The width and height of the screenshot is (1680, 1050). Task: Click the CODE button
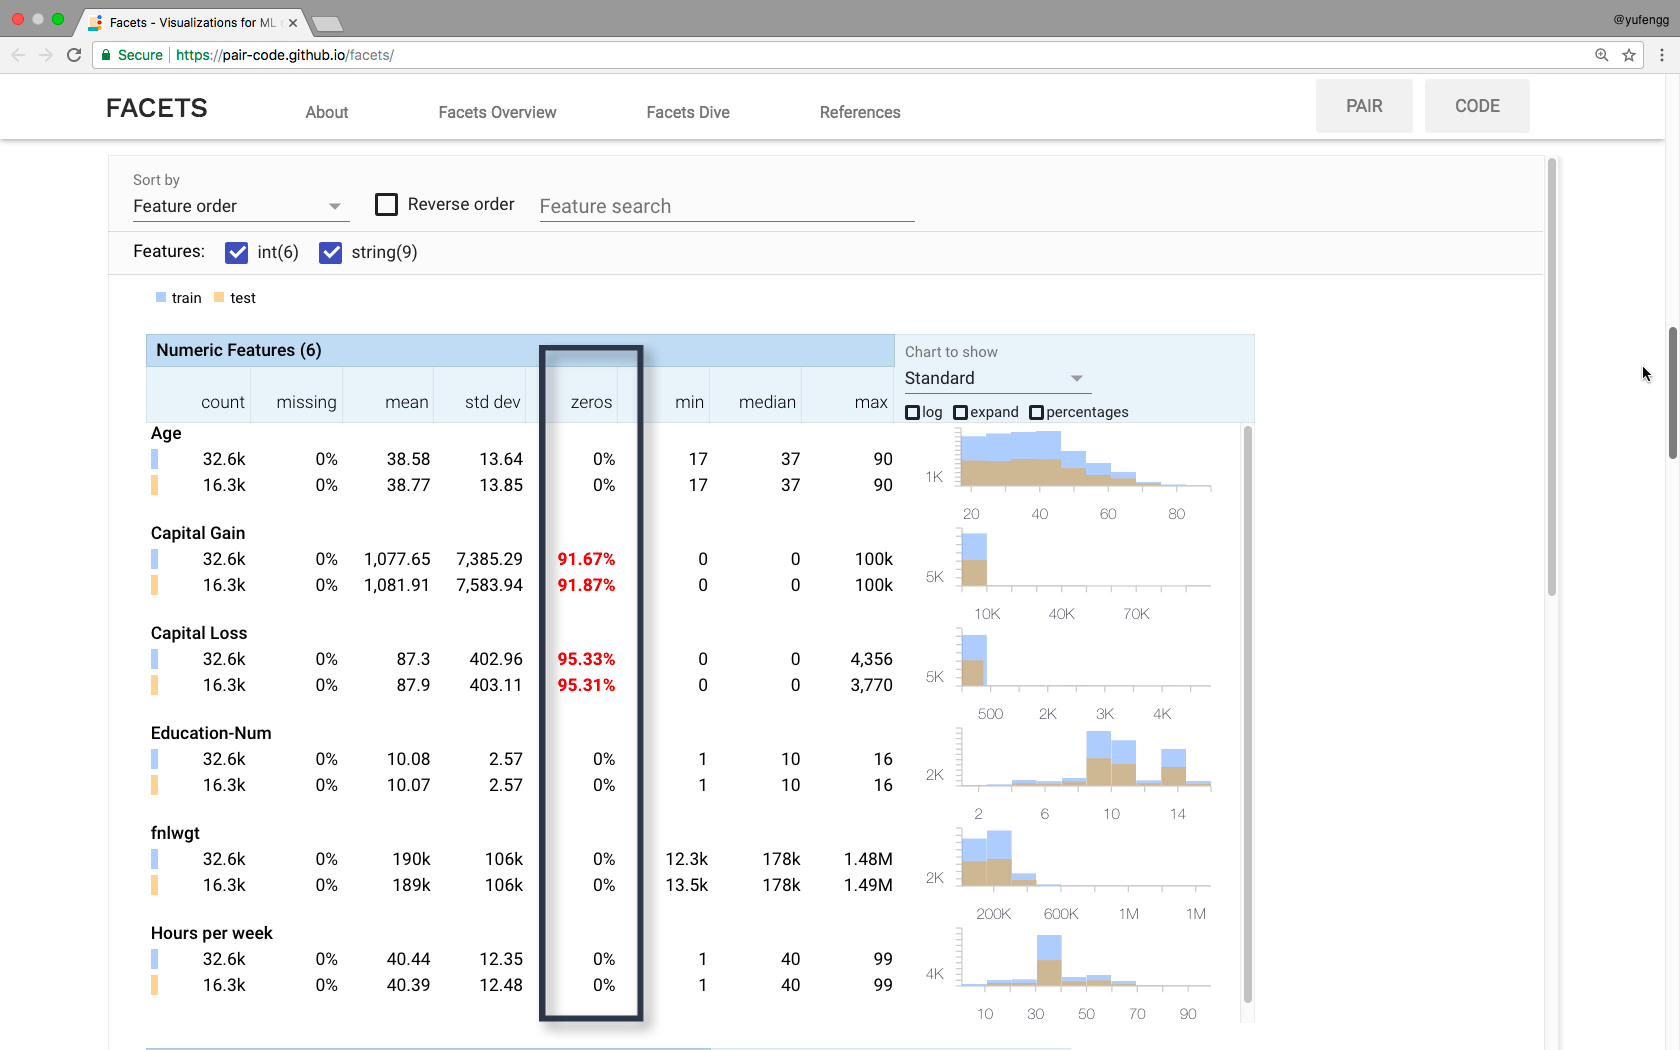click(1477, 105)
